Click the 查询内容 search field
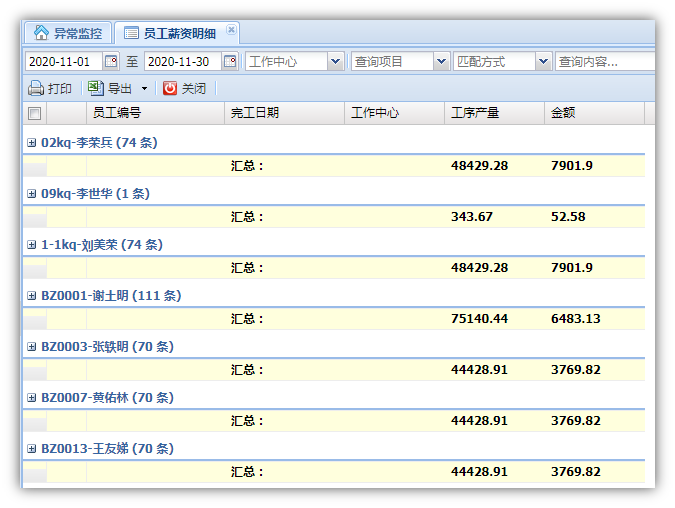Screen dimensions: 675x508 tap(605, 62)
